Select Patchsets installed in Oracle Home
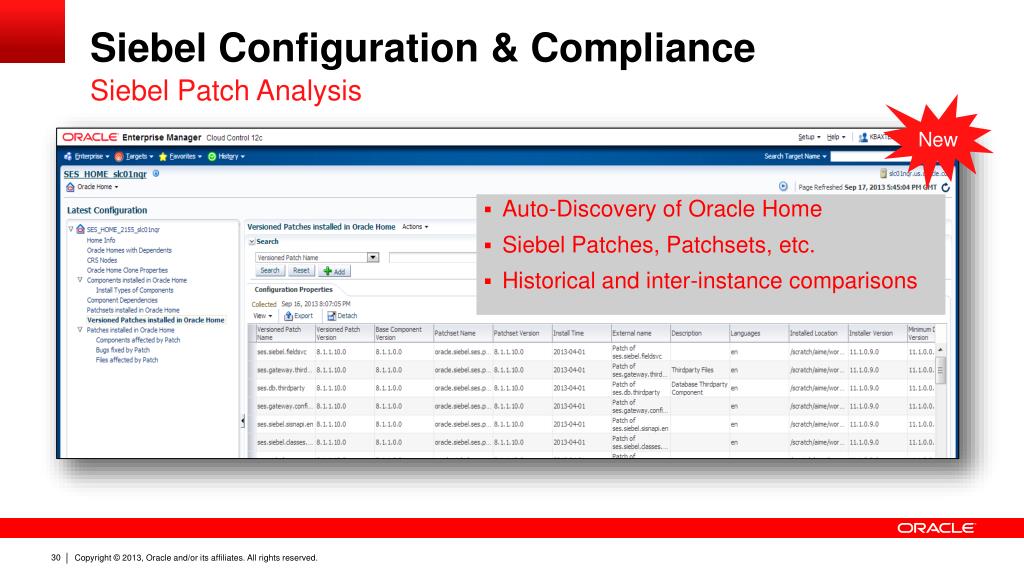Image resolution: width=1024 pixels, height=576 pixels. [133, 310]
